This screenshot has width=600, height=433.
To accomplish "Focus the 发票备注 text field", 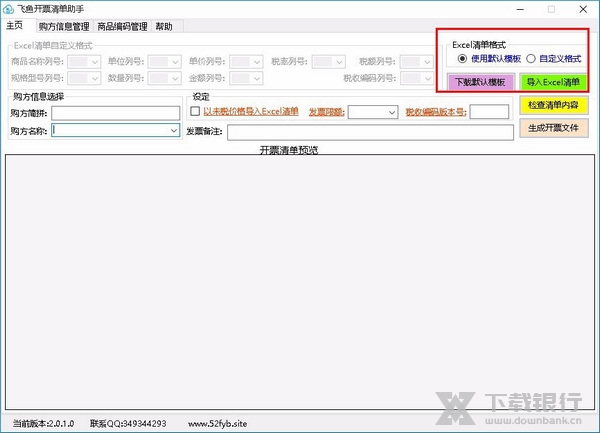I will pyautogui.click(x=370, y=132).
